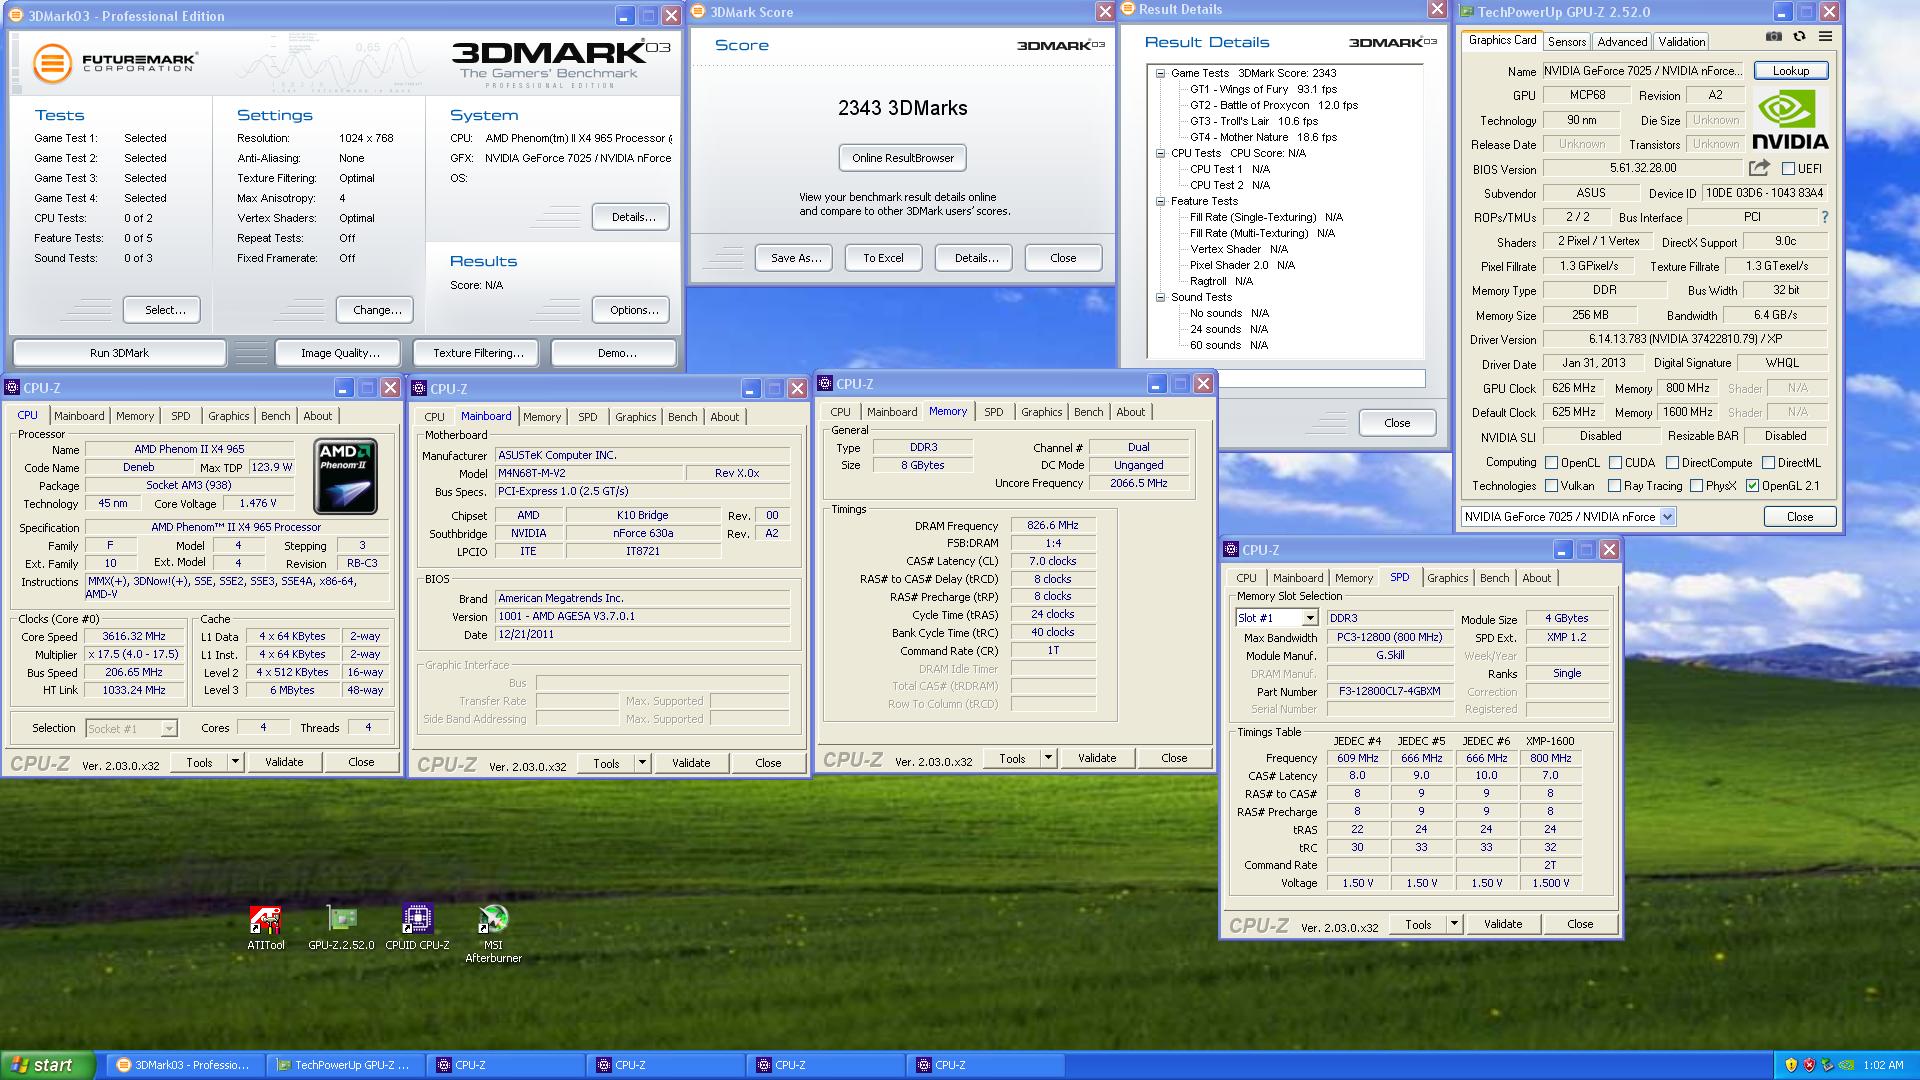Screen dimensions: 1920x1080
Task: Click the GPU-Z Lookup button
Action: [1791, 71]
